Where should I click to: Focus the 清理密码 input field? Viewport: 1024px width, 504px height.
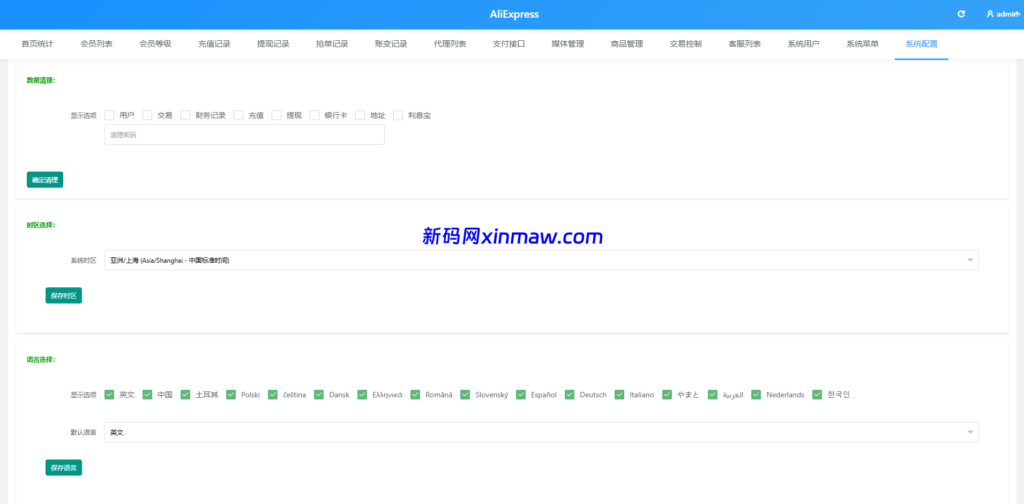(244, 134)
